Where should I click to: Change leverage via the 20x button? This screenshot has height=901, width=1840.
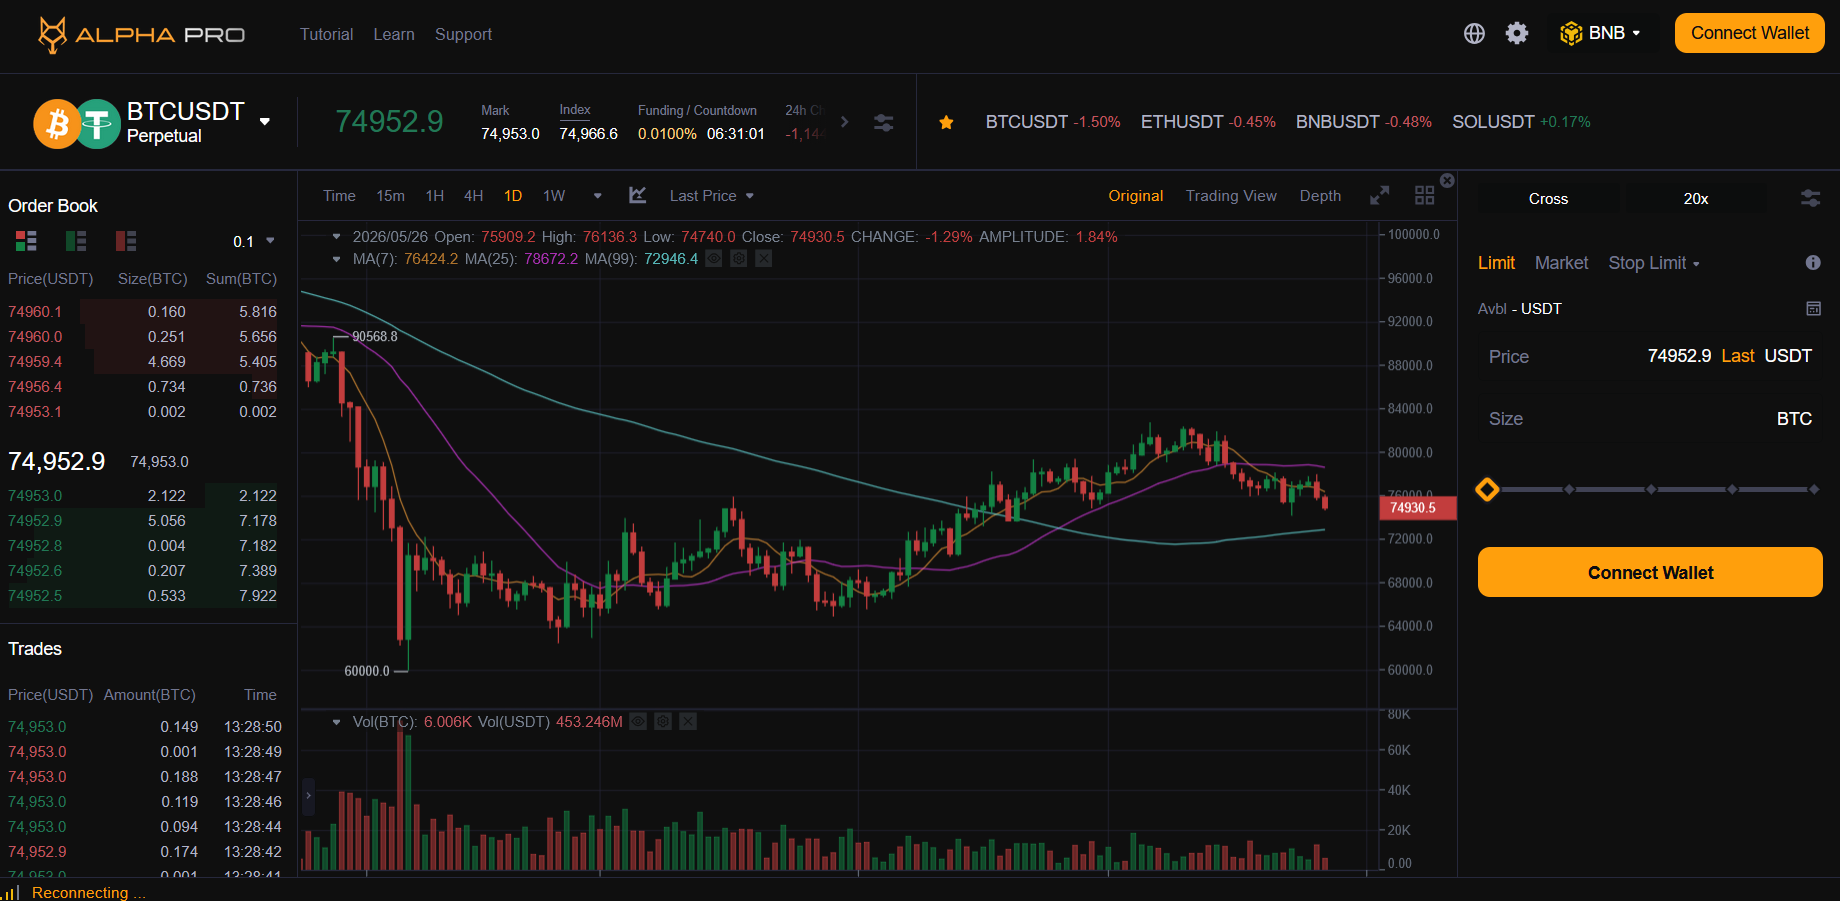[1696, 198]
